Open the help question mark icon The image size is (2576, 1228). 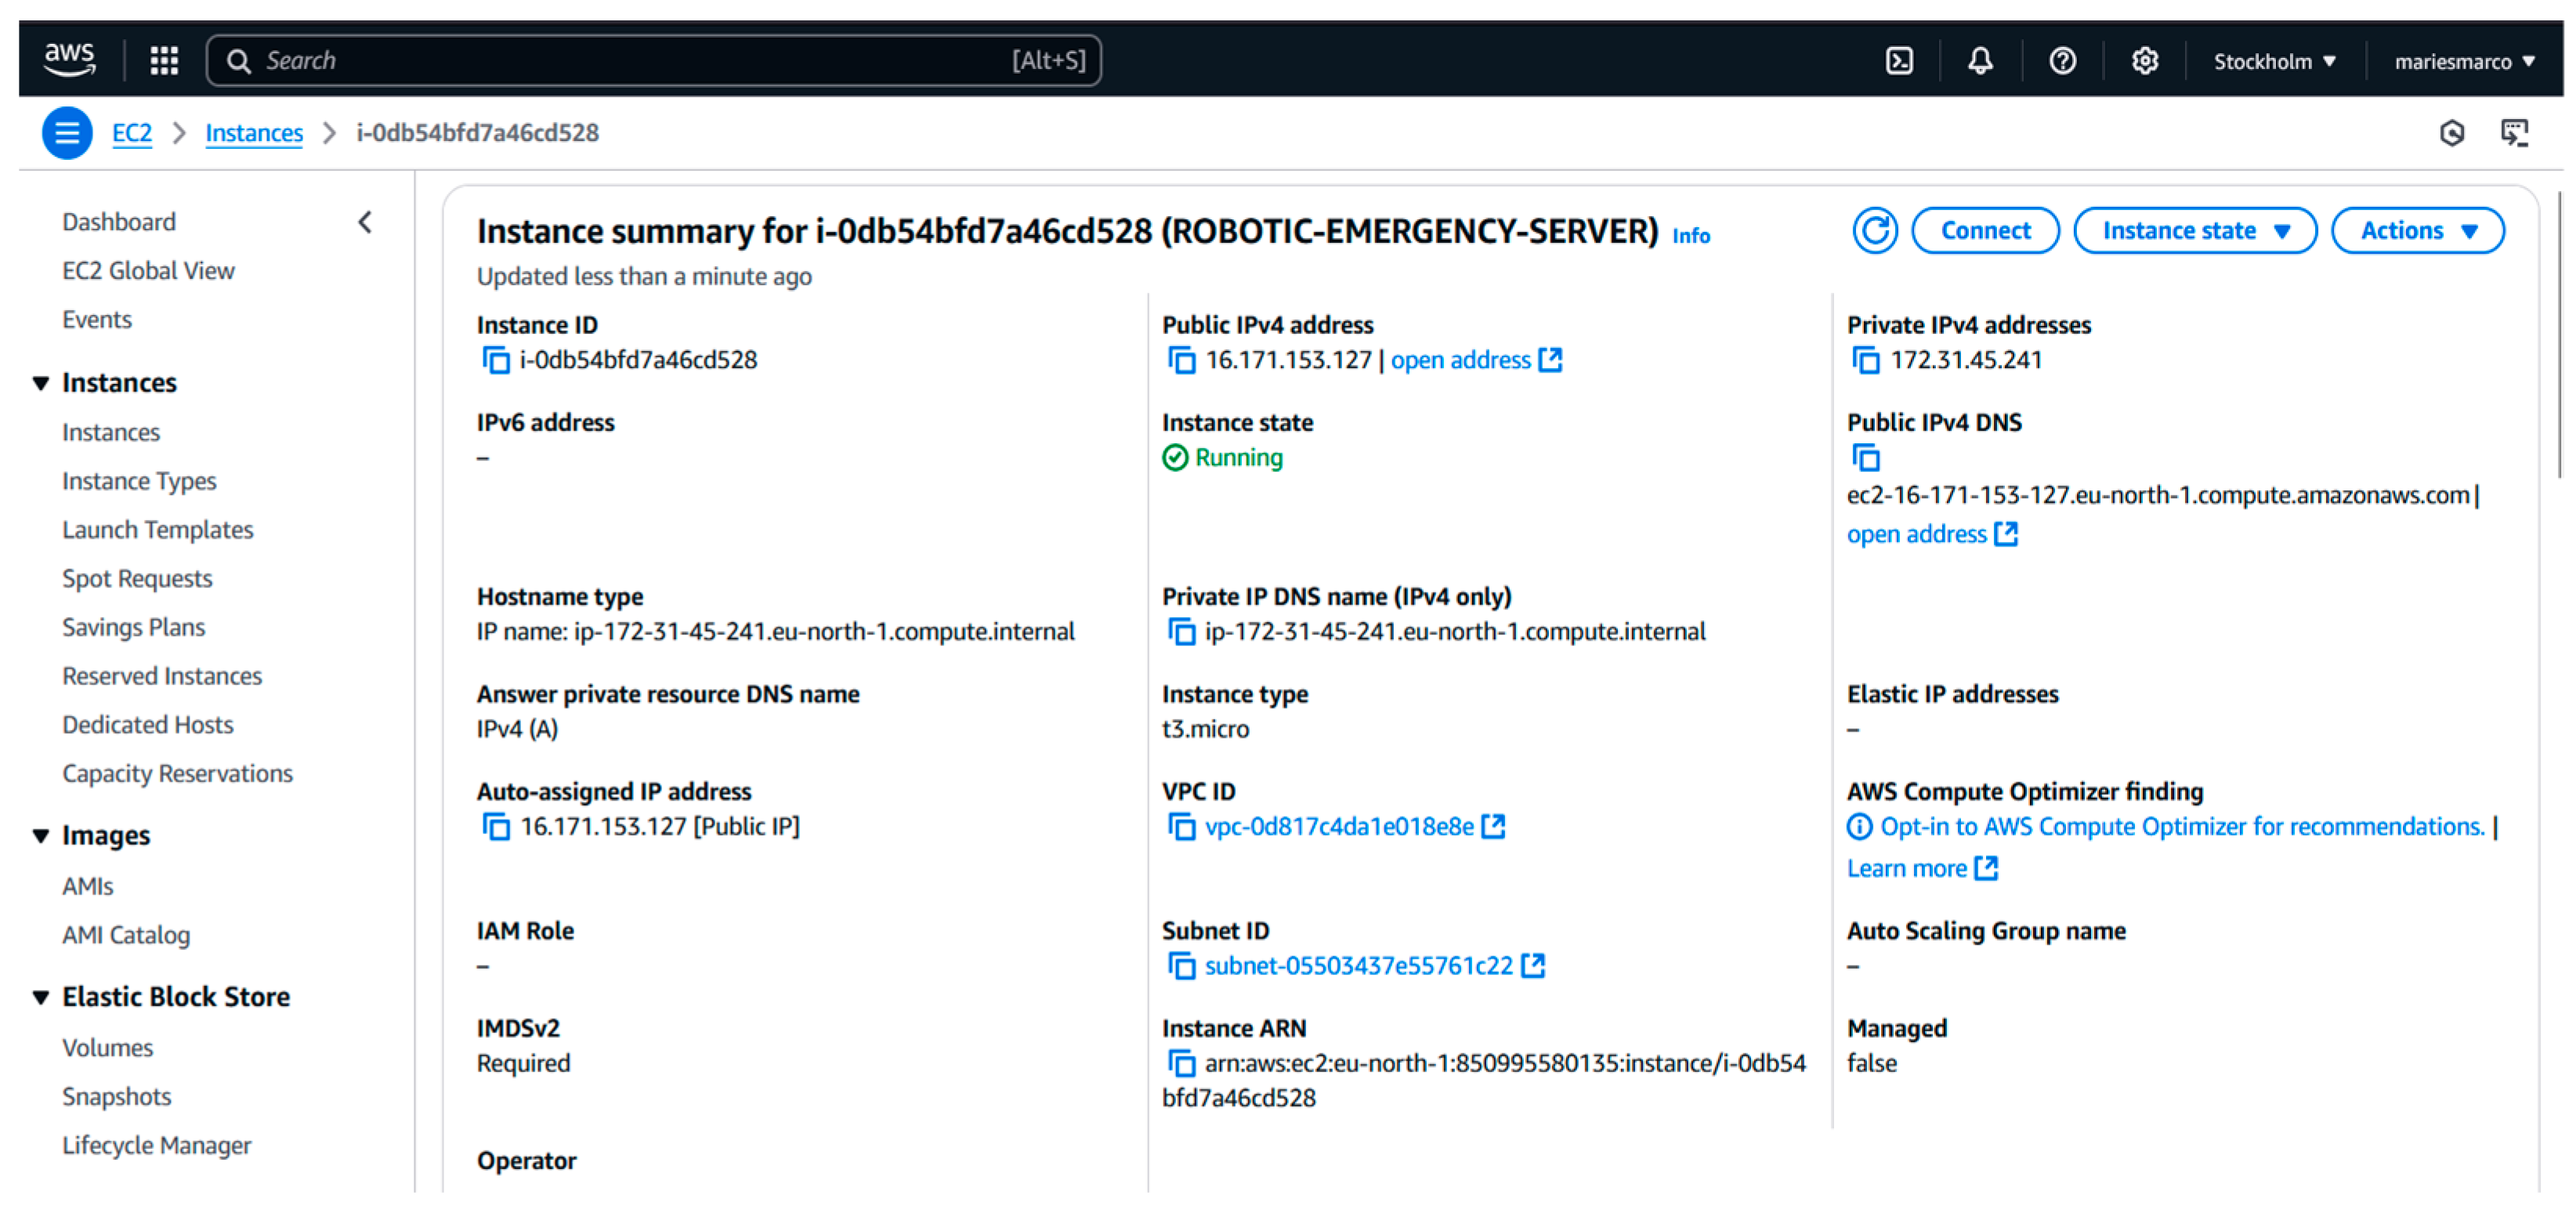(2062, 61)
